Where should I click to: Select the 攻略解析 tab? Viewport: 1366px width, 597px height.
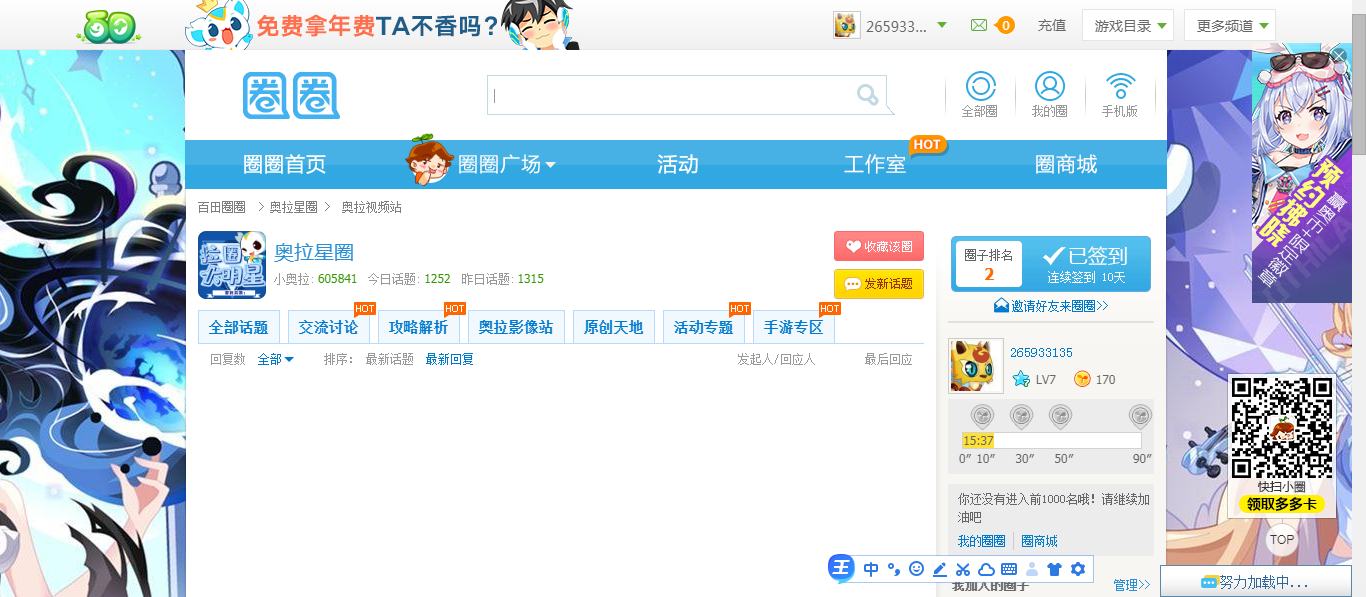click(419, 327)
